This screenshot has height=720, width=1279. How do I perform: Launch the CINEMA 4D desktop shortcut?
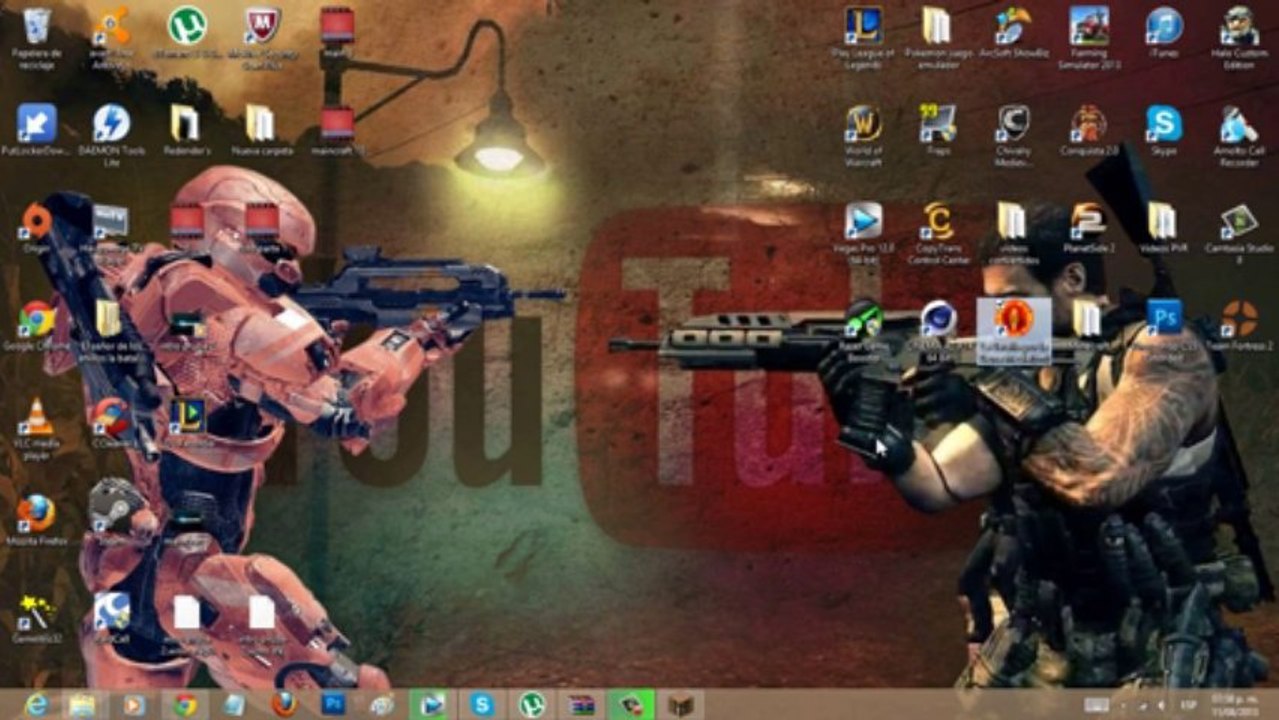click(937, 329)
